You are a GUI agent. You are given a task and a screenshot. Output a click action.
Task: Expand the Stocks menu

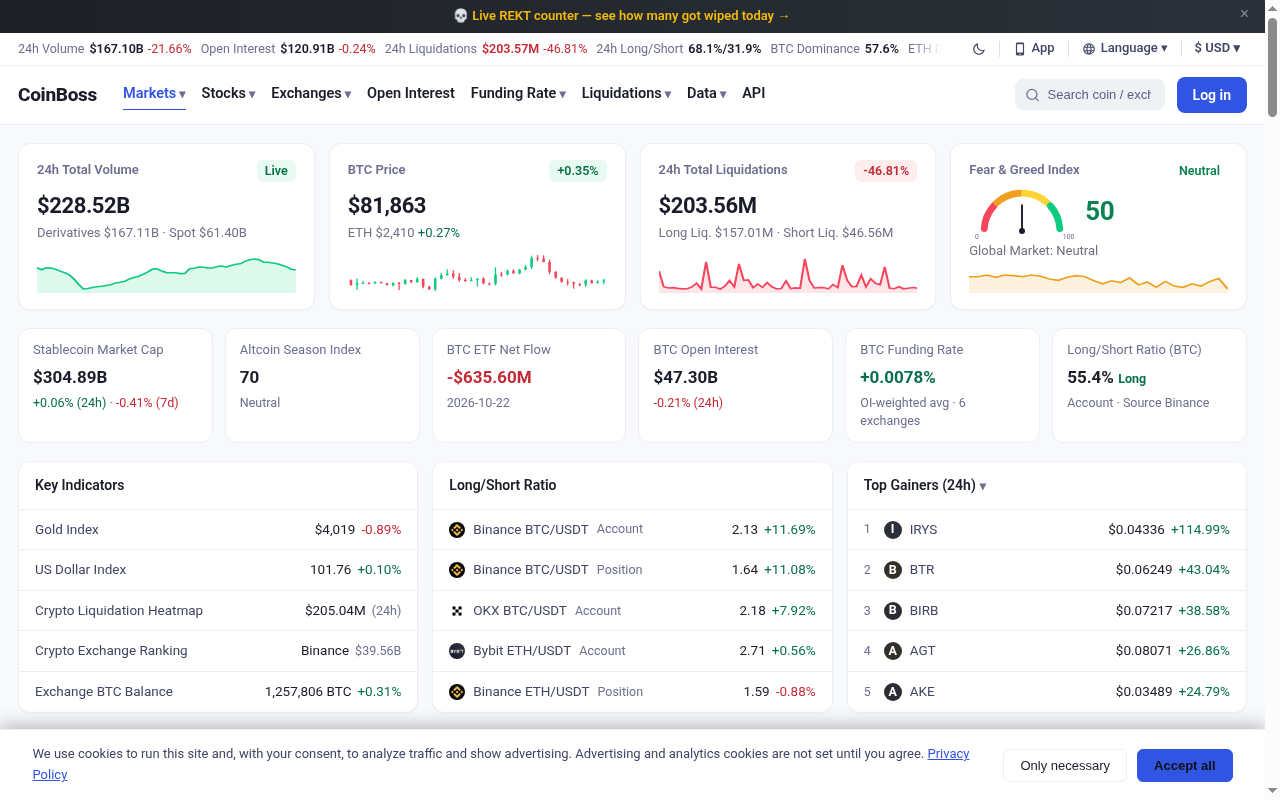coord(228,93)
